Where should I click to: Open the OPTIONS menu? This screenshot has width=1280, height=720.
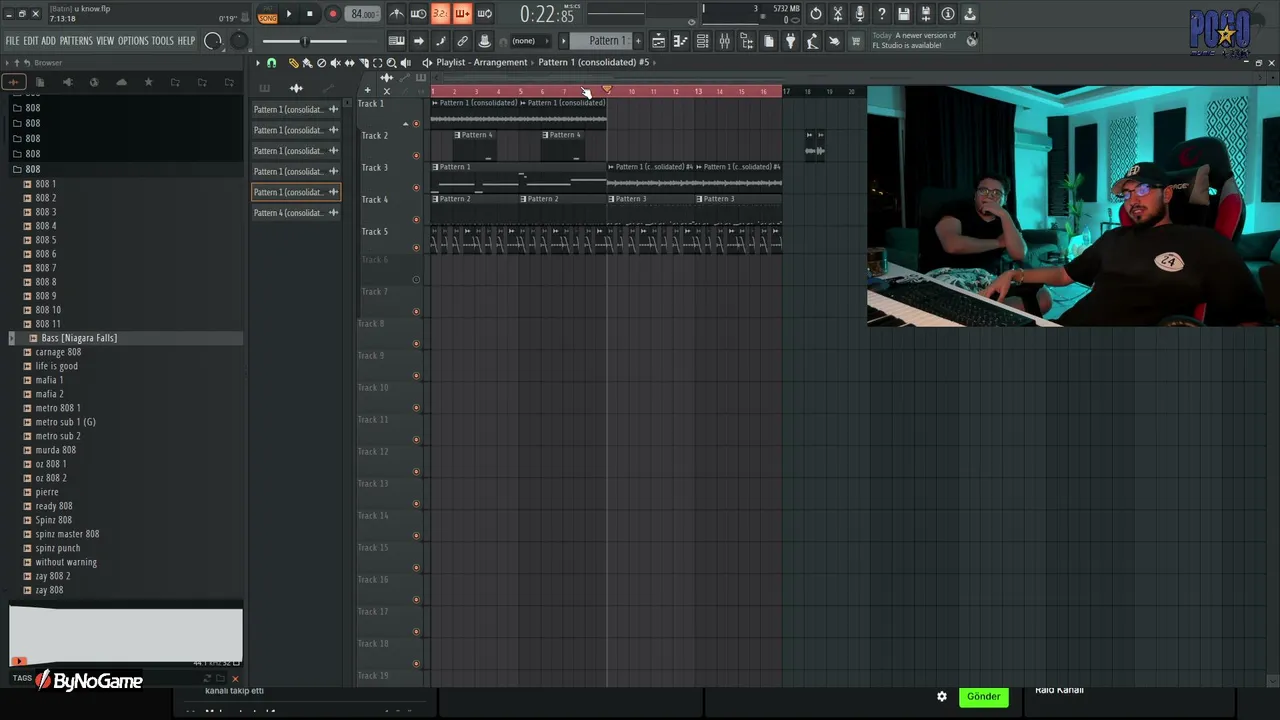(x=133, y=41)
